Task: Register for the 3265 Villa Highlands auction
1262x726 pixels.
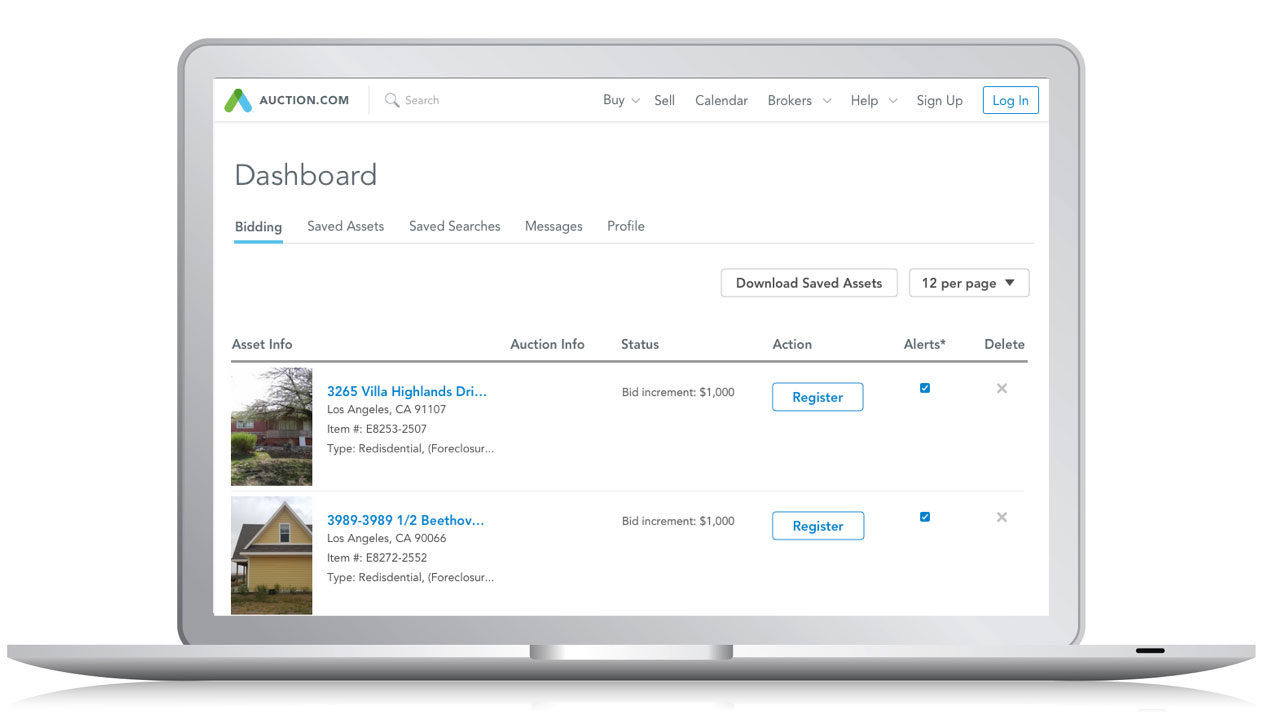Action: pos(817,397)
